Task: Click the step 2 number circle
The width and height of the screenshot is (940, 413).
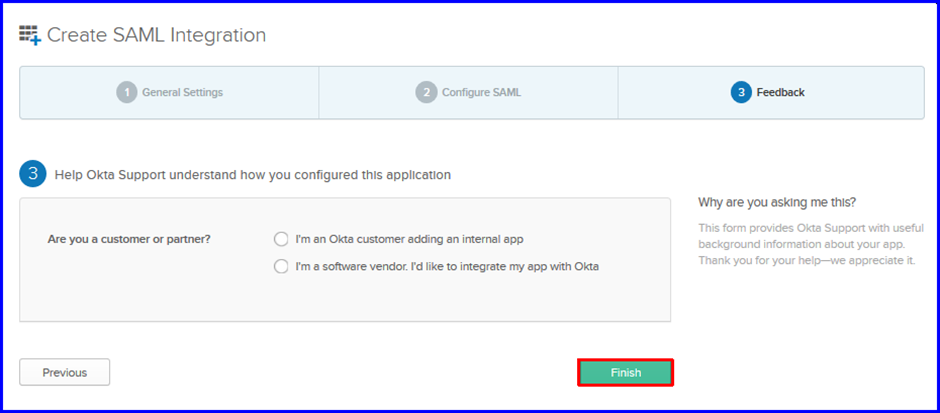Action: coord(426,93)
